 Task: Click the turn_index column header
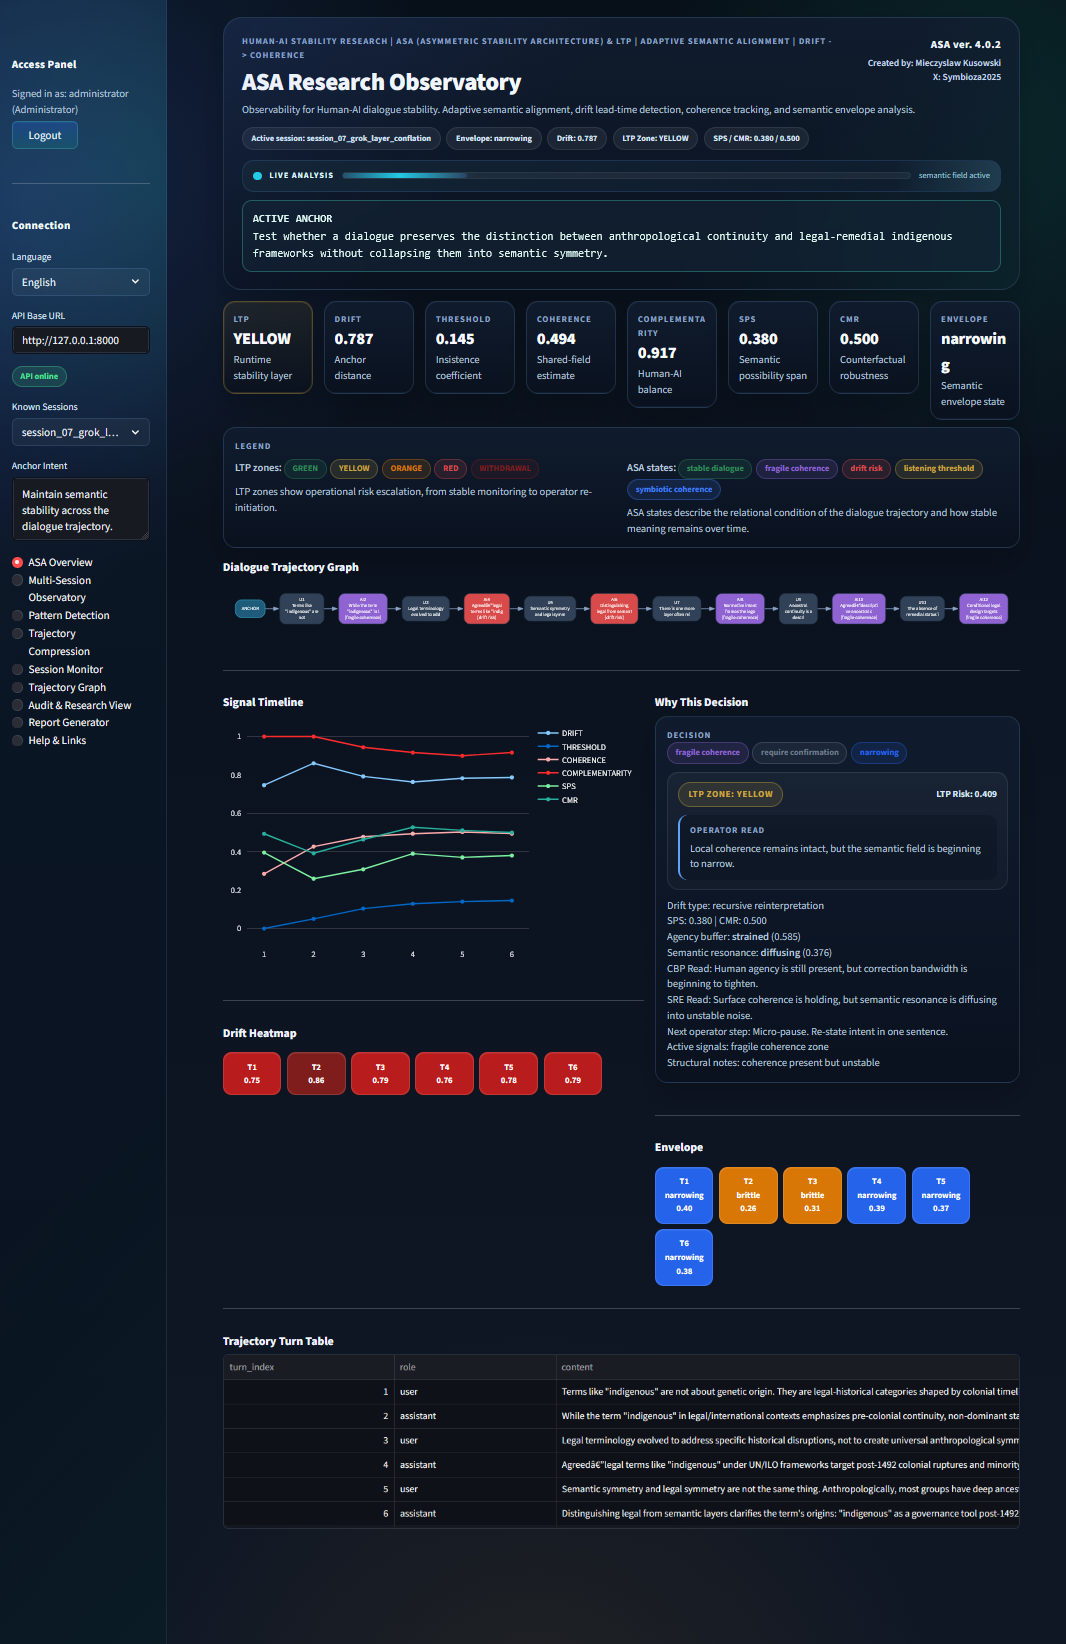[310, 1367]
